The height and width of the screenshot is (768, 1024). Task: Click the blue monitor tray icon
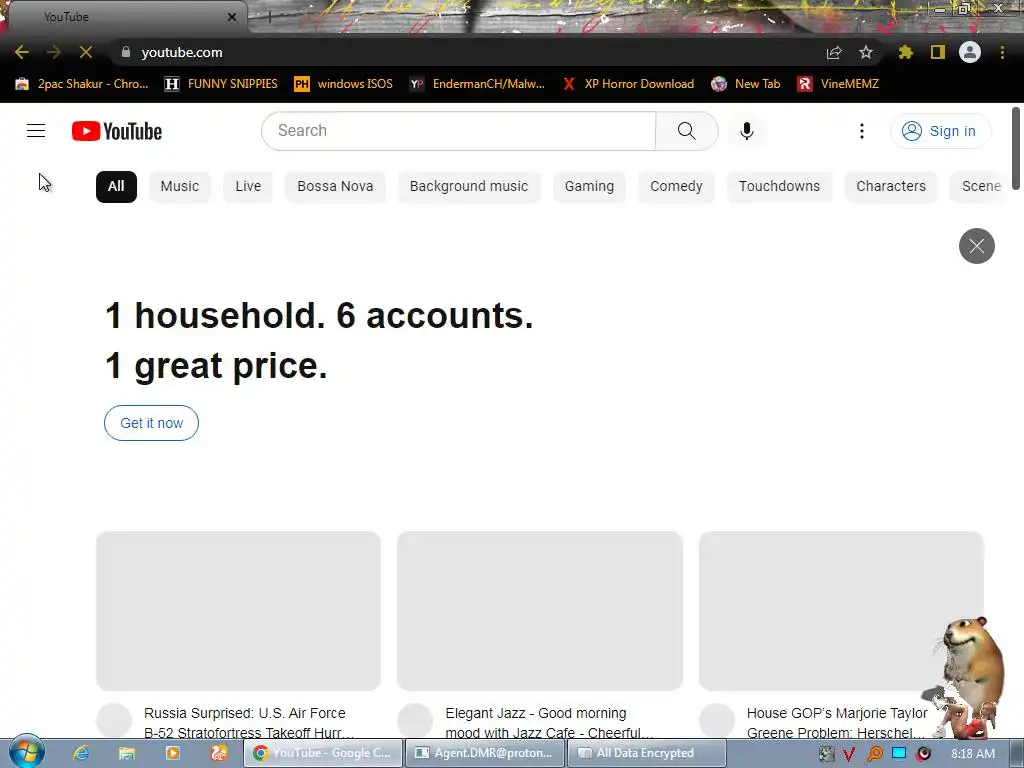(899, 753)
